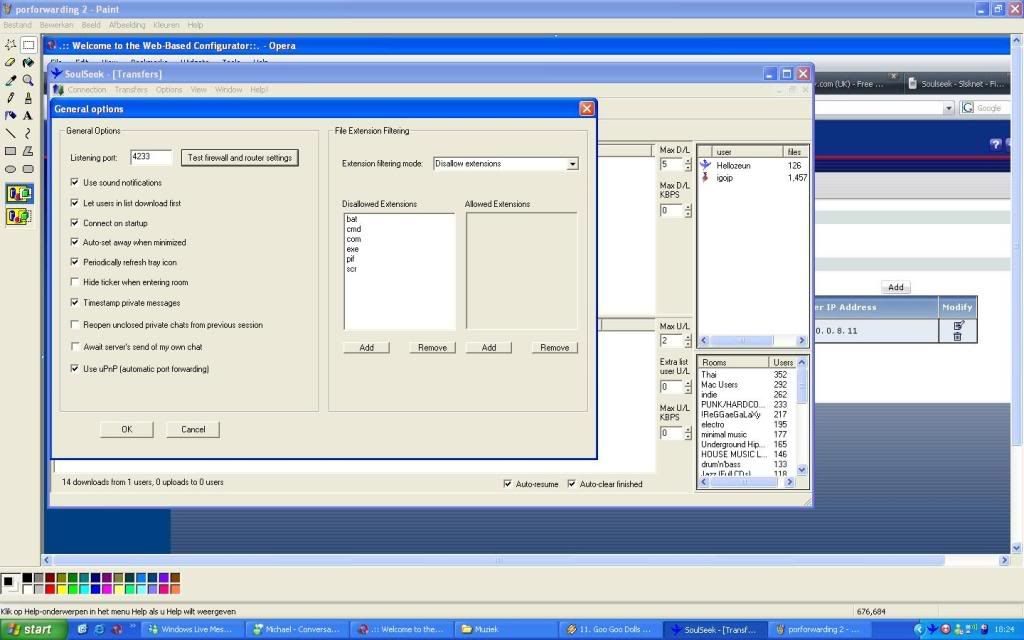Image resolution: width=1024 pixels, height=640 pixels.
Task: Select the Pencil tool in Paint
Action: pos(10,98)
